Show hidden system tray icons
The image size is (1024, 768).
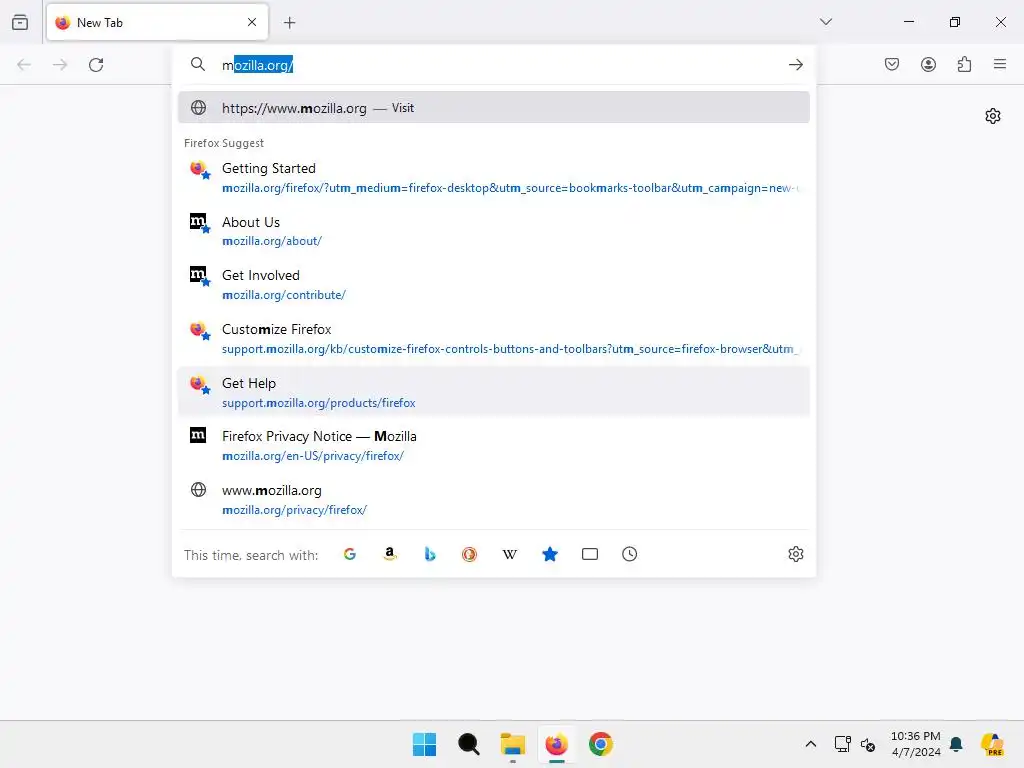[810, 744]
